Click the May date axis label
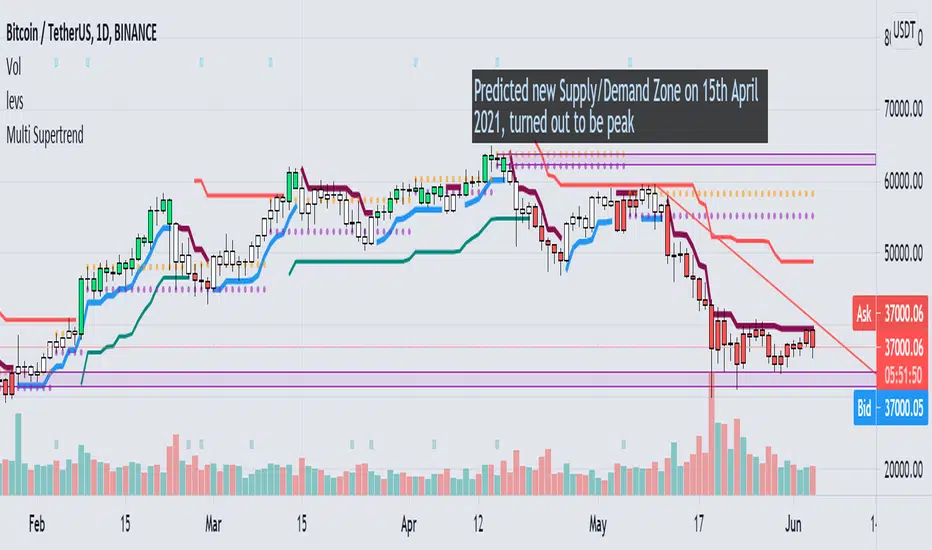The height and width of the screenshot is (550, 932). [601, 521]
